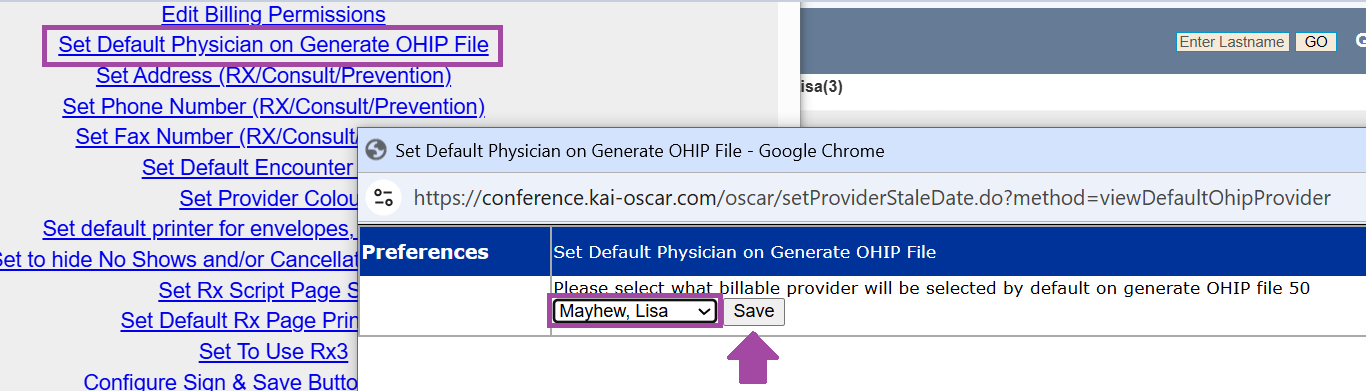Open Set Phone Number (RX/Consult/Prevention) link

click(274, 106)
